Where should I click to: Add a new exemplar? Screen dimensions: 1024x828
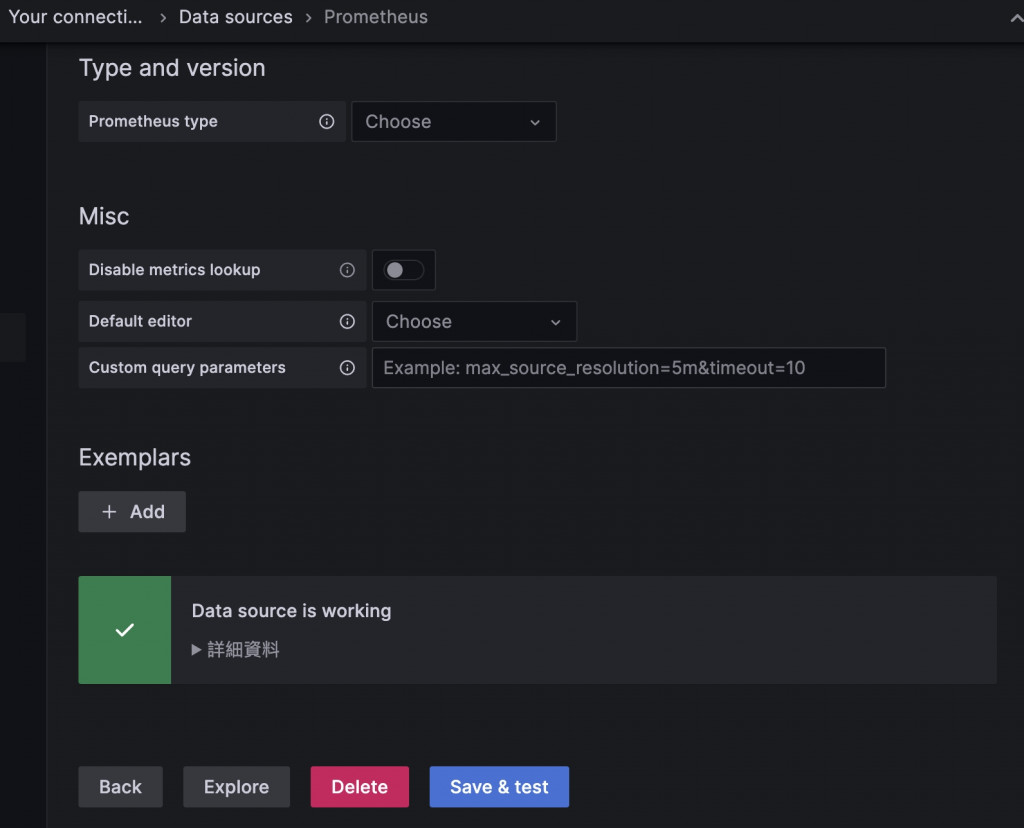132,512
